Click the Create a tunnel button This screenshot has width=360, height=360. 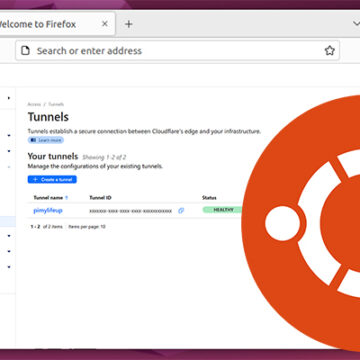(x=52, y=180)
